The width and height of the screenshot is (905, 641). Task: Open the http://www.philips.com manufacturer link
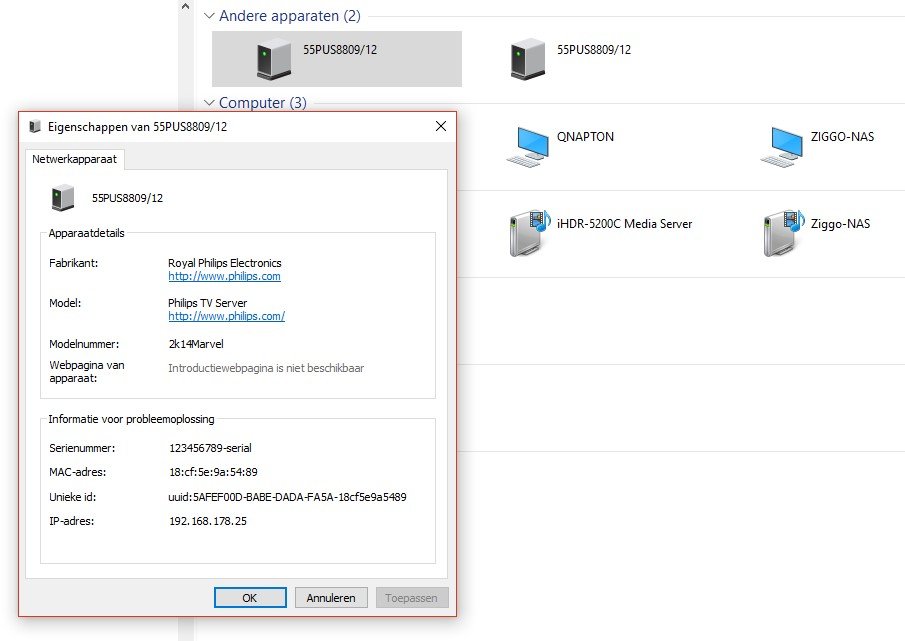point(225,276)
